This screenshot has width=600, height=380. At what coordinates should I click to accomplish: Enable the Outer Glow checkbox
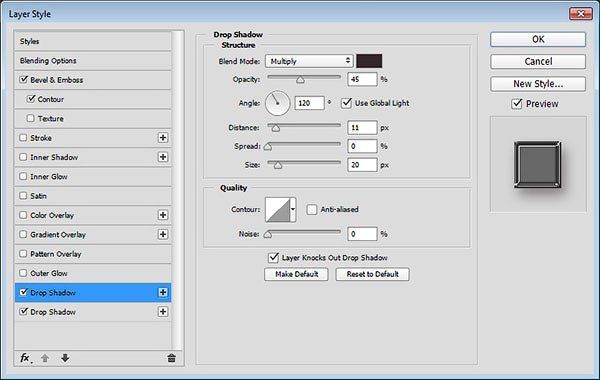[23, 273]
